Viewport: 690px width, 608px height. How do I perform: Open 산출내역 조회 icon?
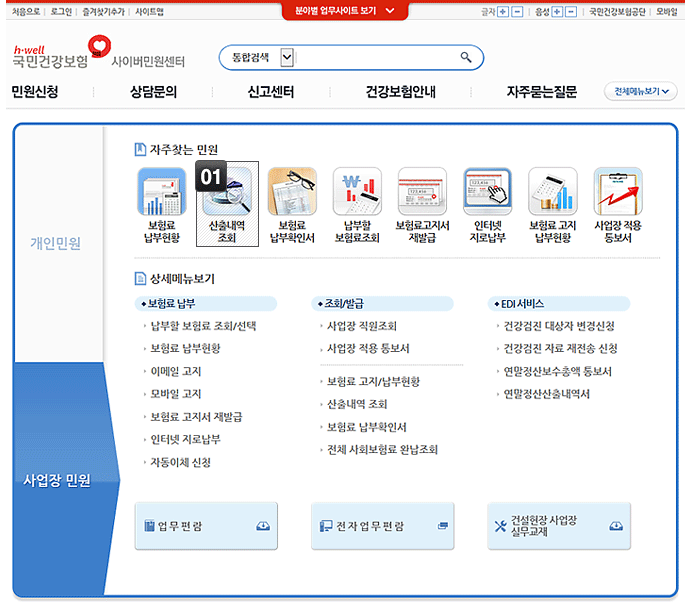[227, 191]
